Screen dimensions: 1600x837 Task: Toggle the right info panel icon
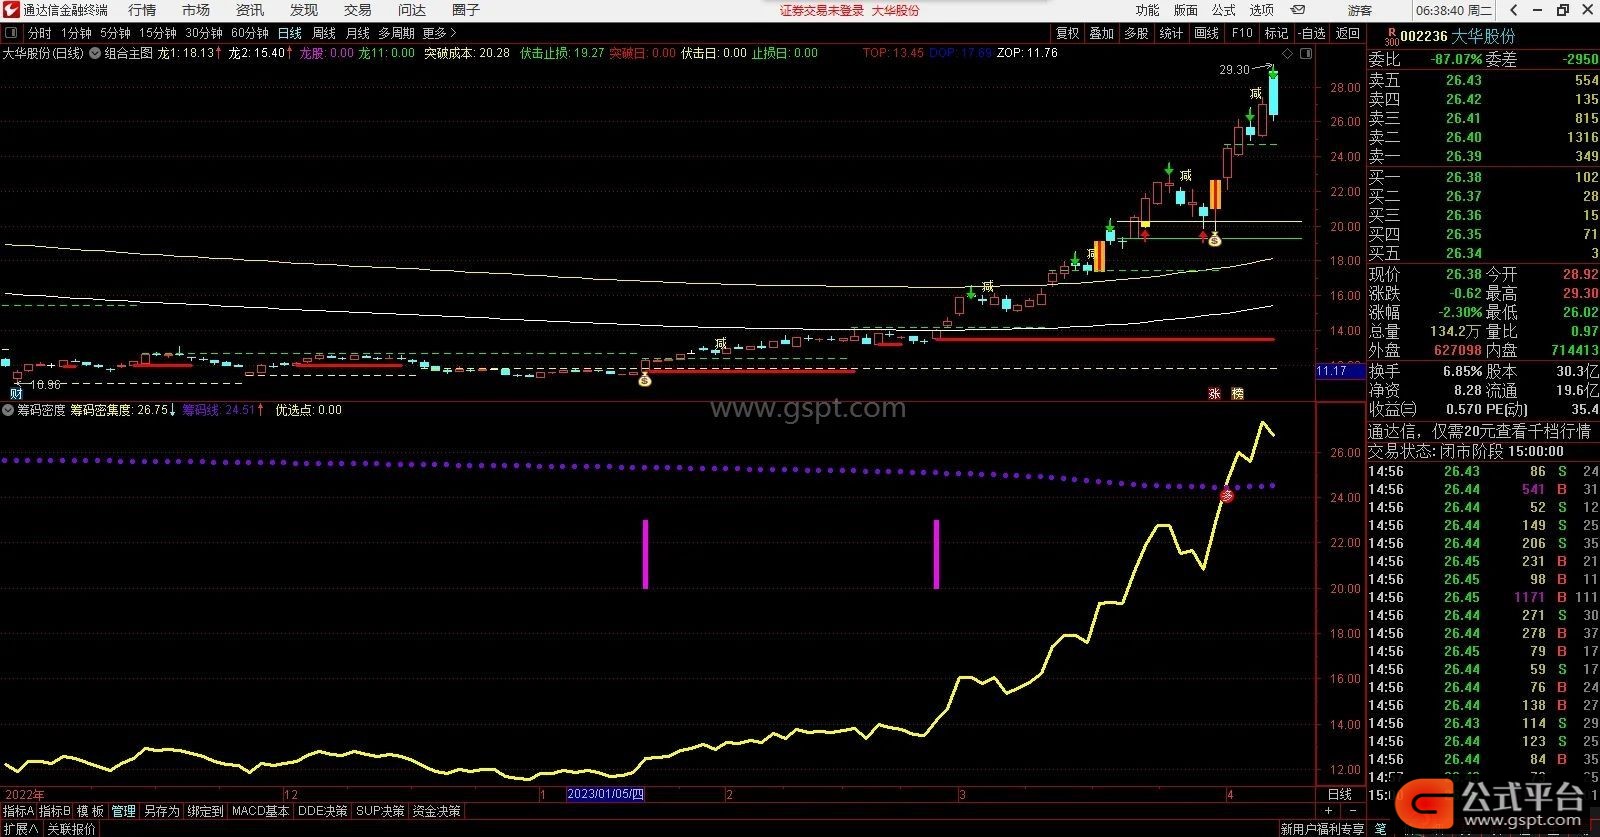[1307, 53]
